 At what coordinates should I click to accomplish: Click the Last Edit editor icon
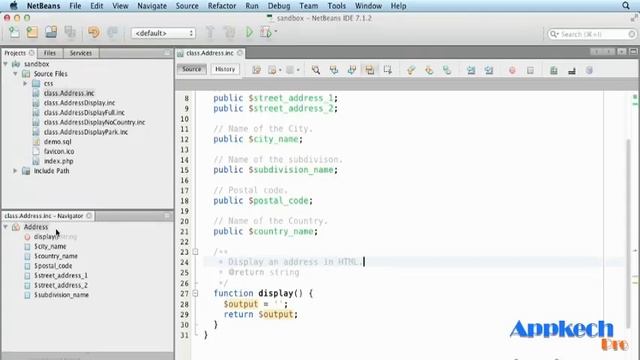(x=256, y=70)
